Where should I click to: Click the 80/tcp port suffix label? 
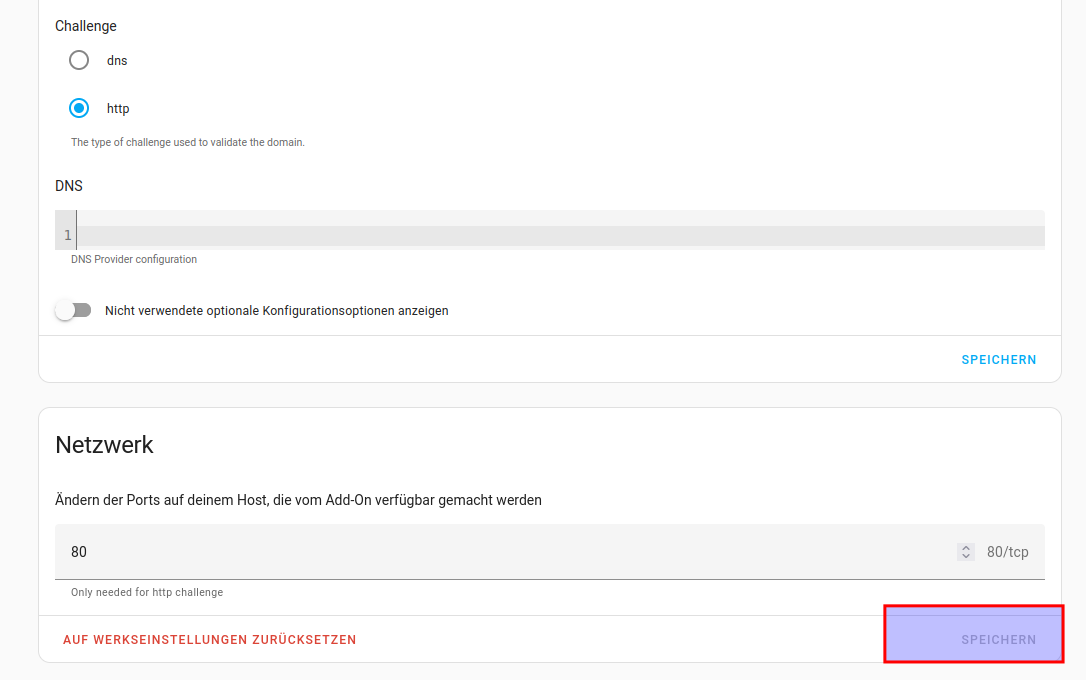pos(1007,552)
